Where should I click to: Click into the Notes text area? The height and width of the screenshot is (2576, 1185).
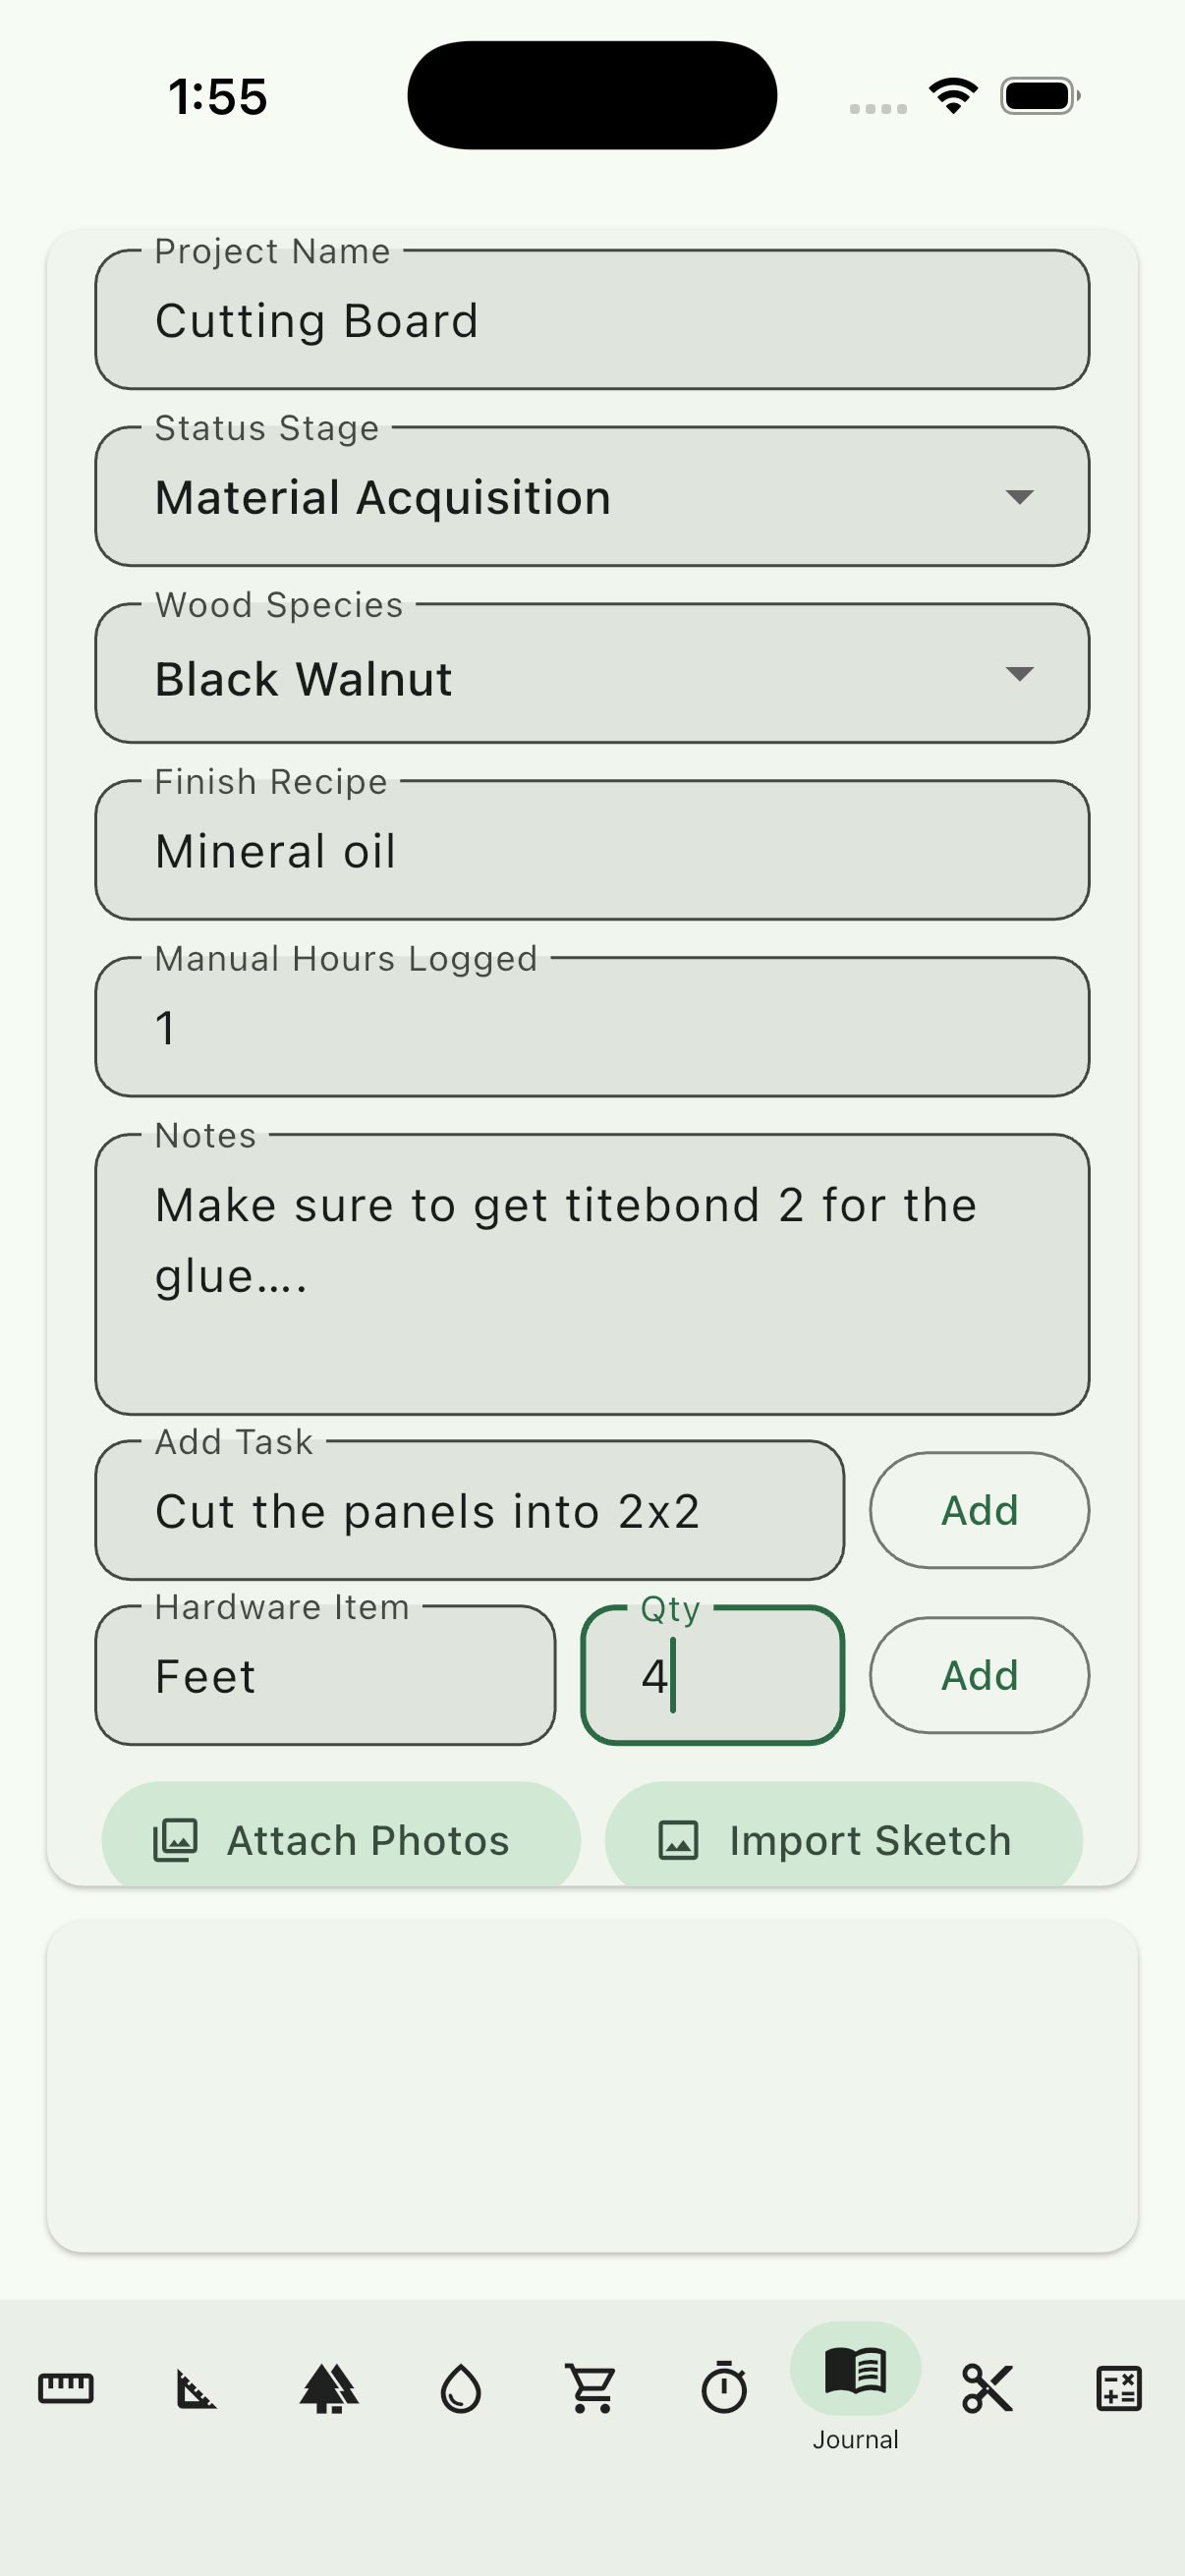[x=591, y=1275]
